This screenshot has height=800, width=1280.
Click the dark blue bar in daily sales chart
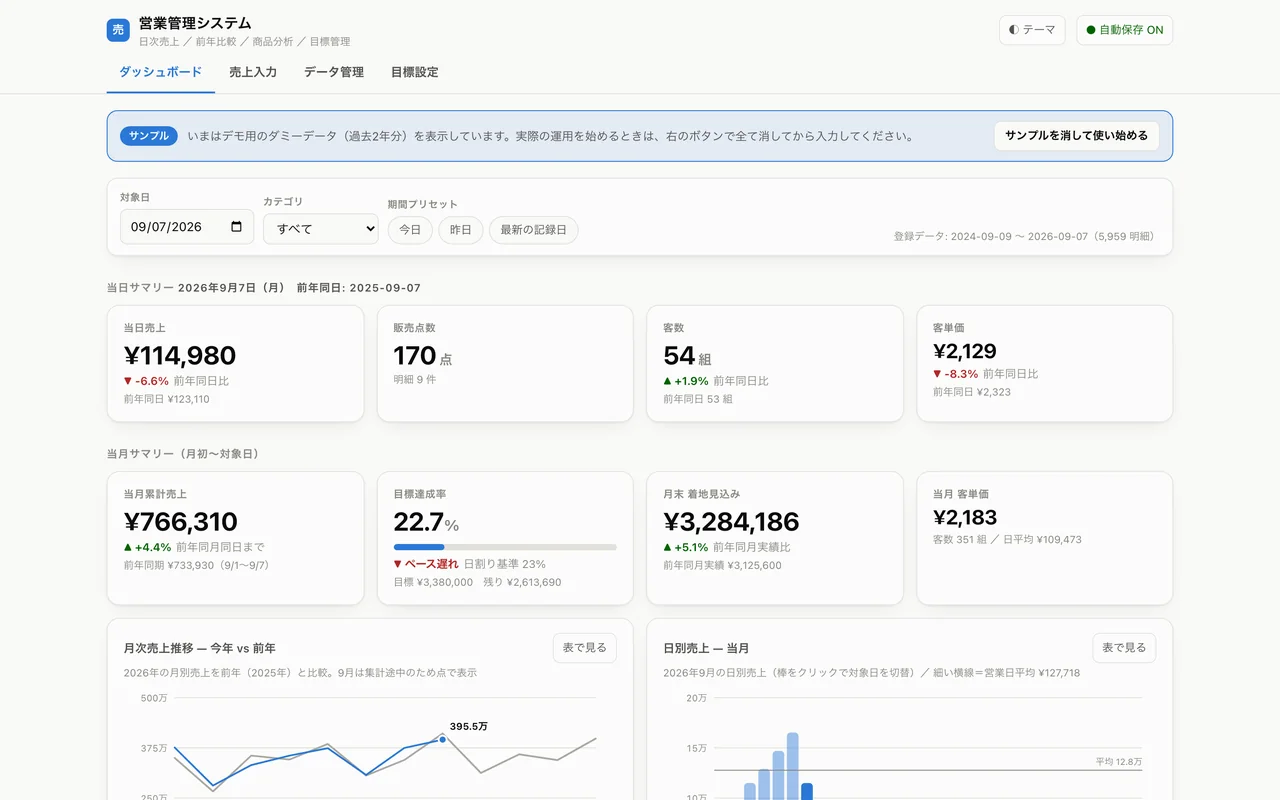[807, 791]
